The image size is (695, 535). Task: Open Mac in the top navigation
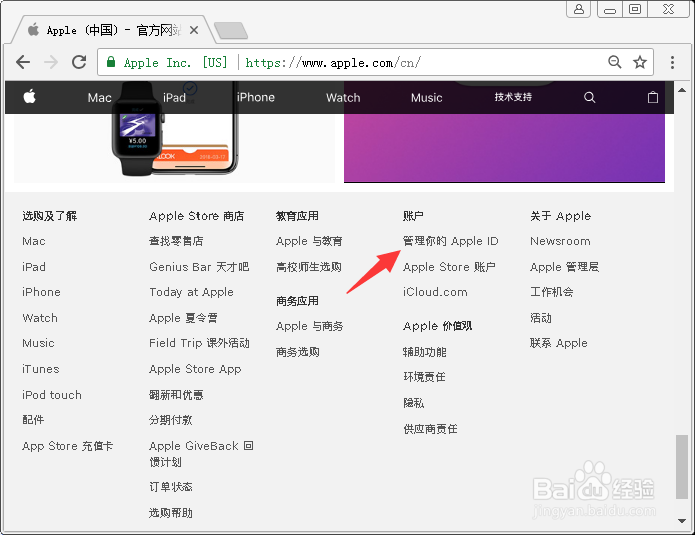click(x=99, y=98)
